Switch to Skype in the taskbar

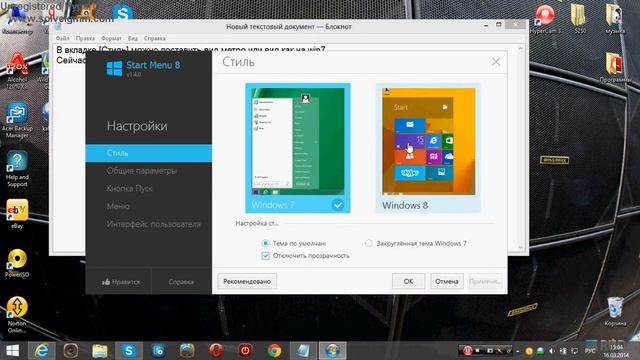point(129,351)
